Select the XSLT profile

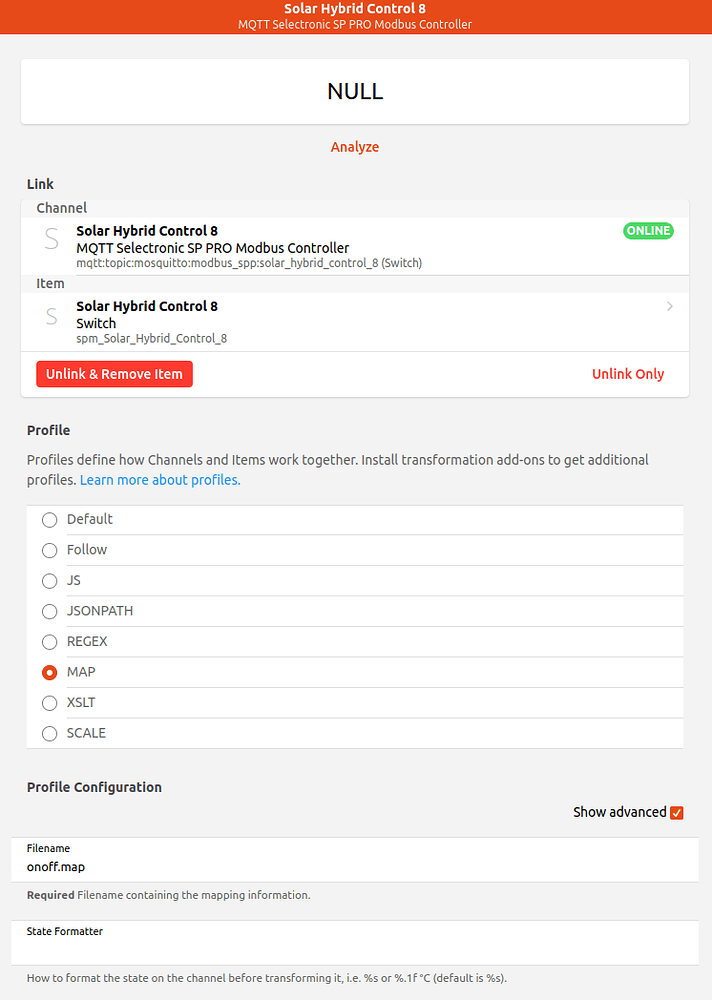click(x=49, y=703)
